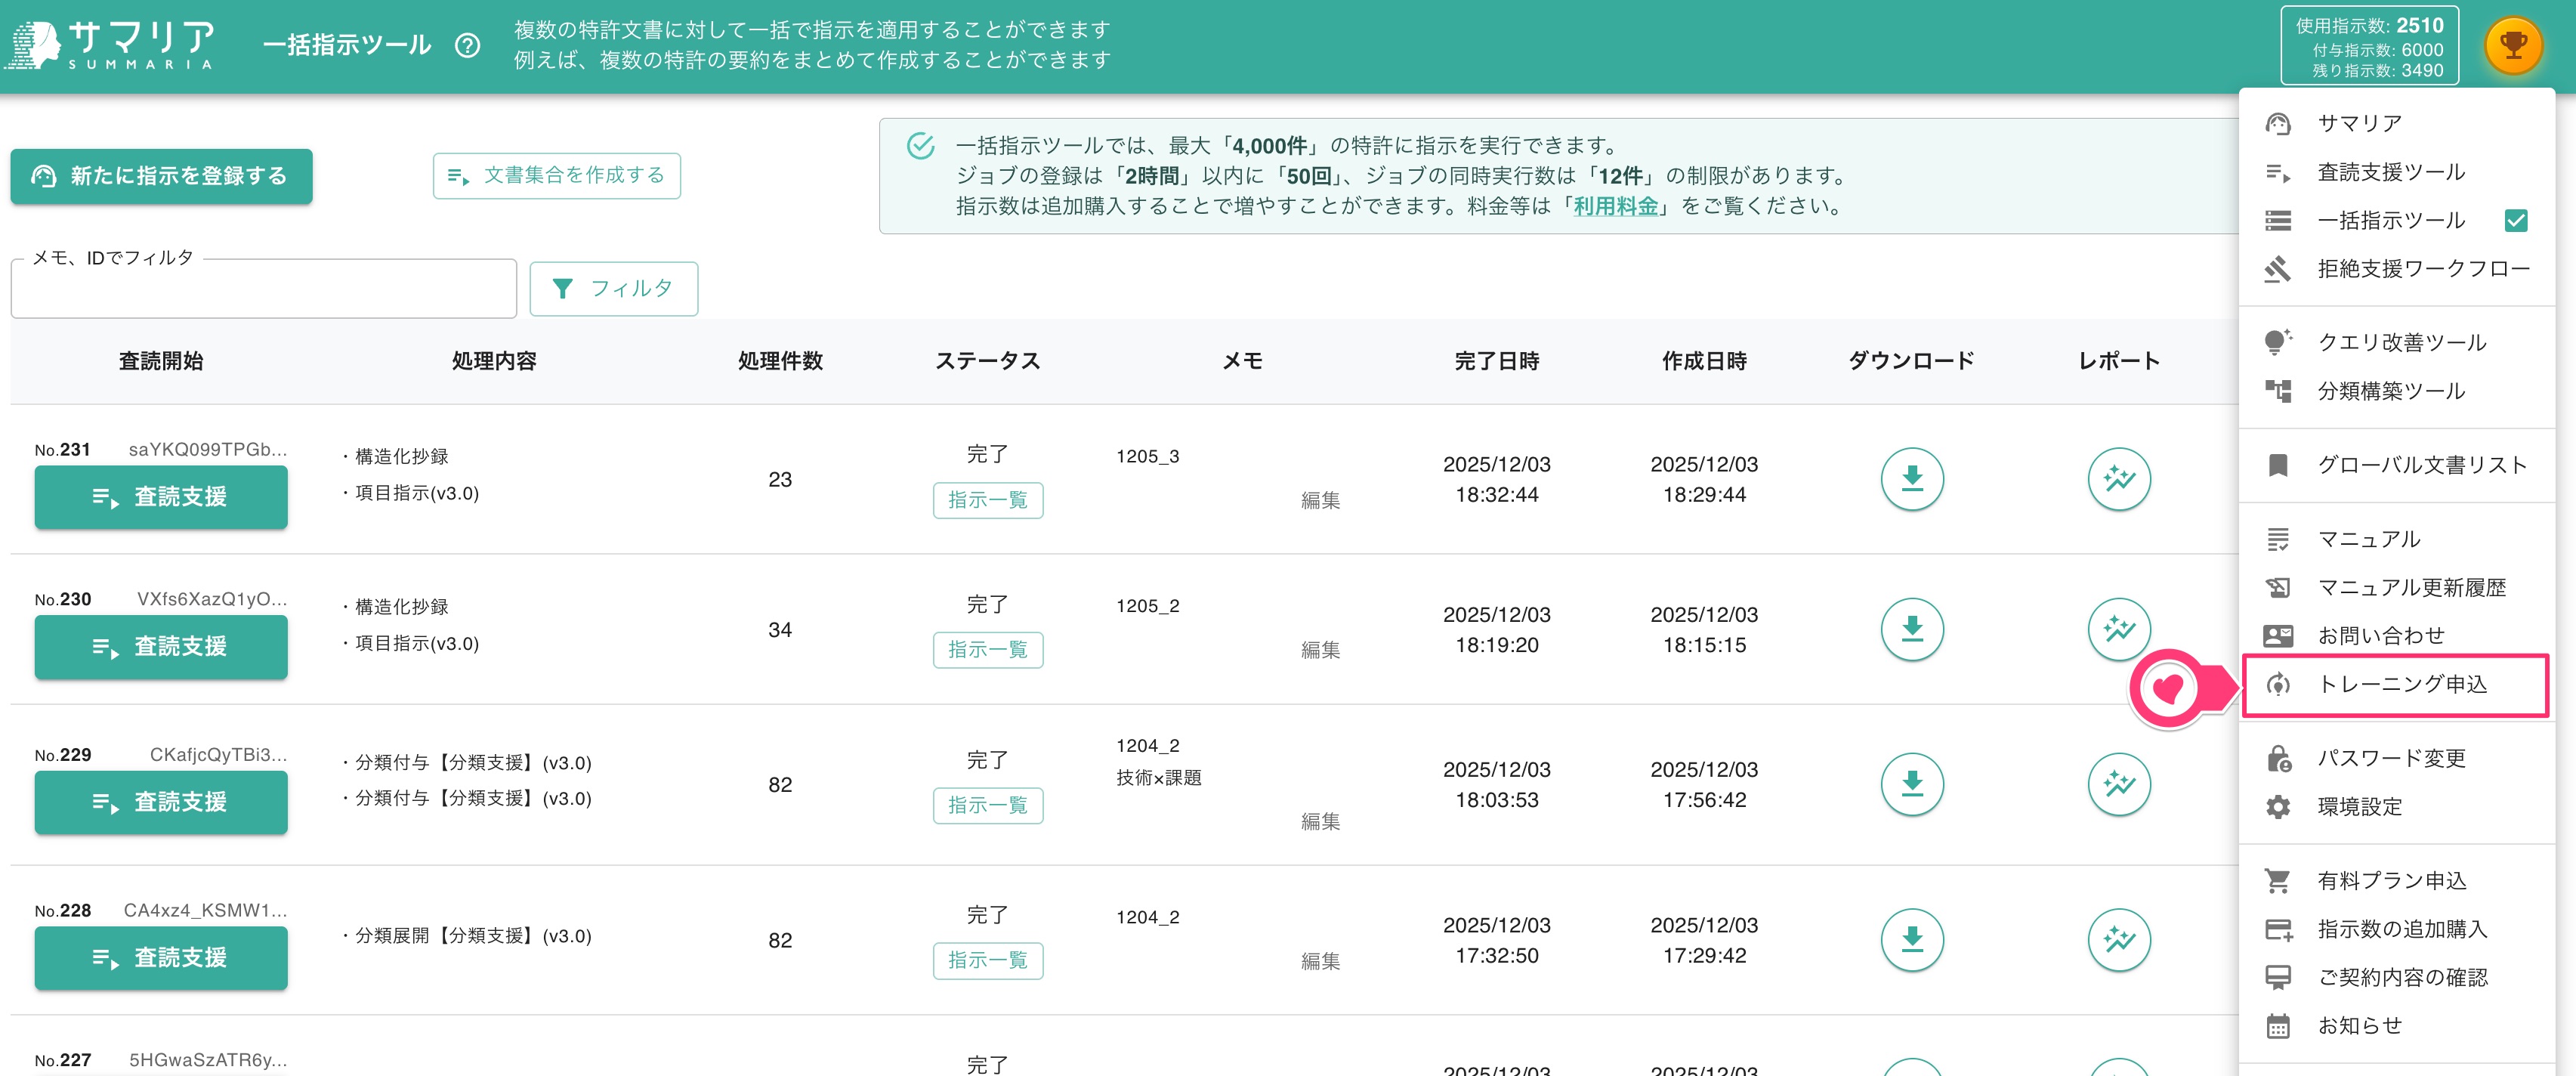Click 査読支援 button for No.228
Screen dimensions: 2576x1076
click(161, 958)
